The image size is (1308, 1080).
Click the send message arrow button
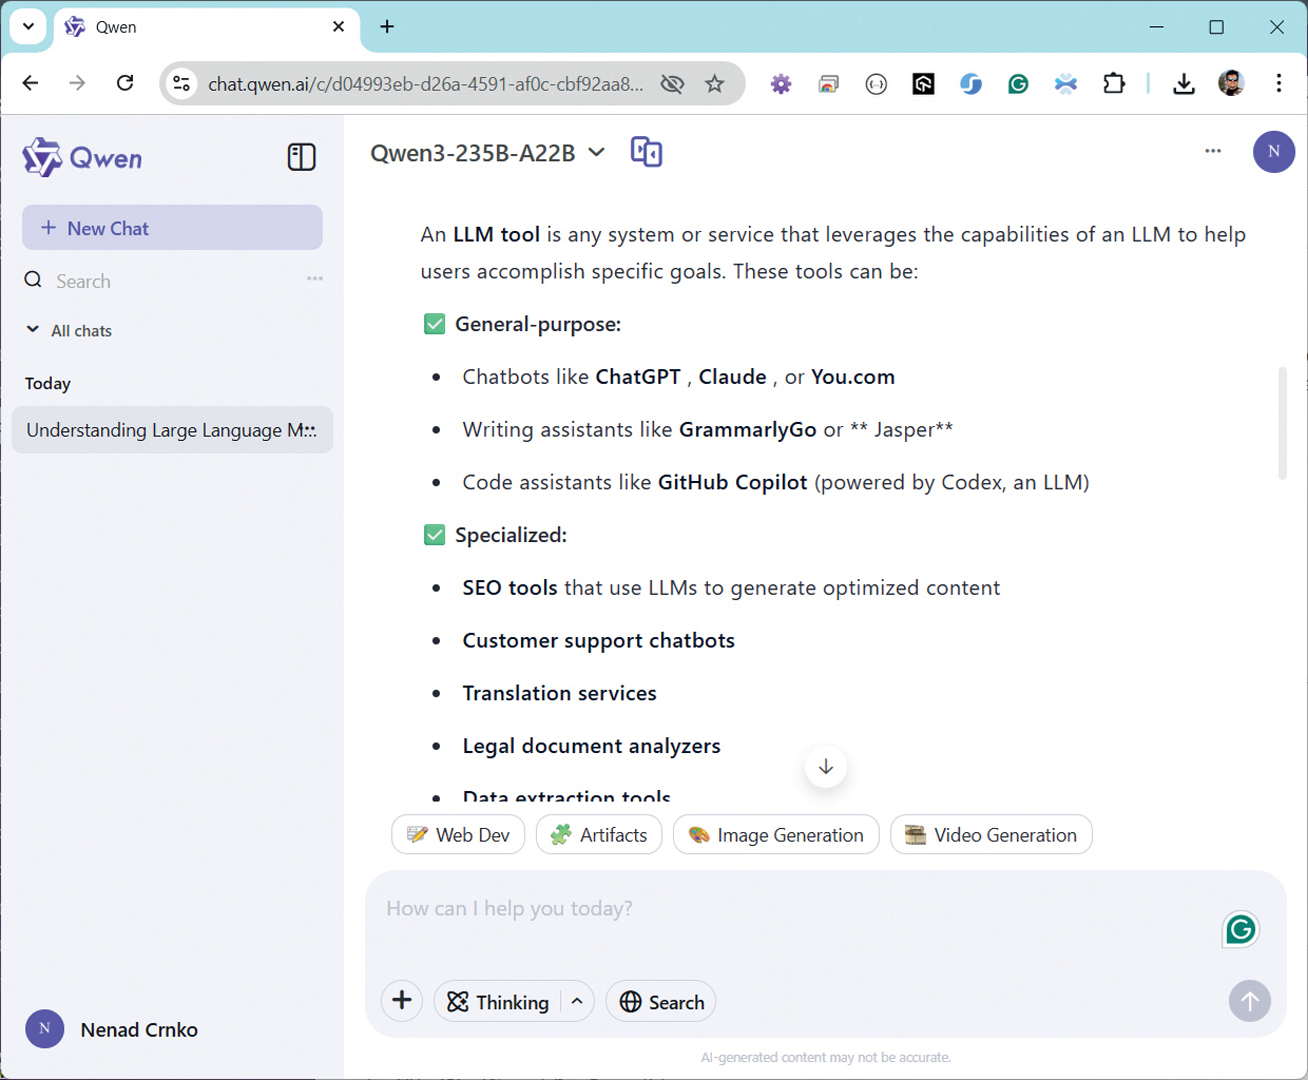pyautogui.click(x=1249, y=1001)
